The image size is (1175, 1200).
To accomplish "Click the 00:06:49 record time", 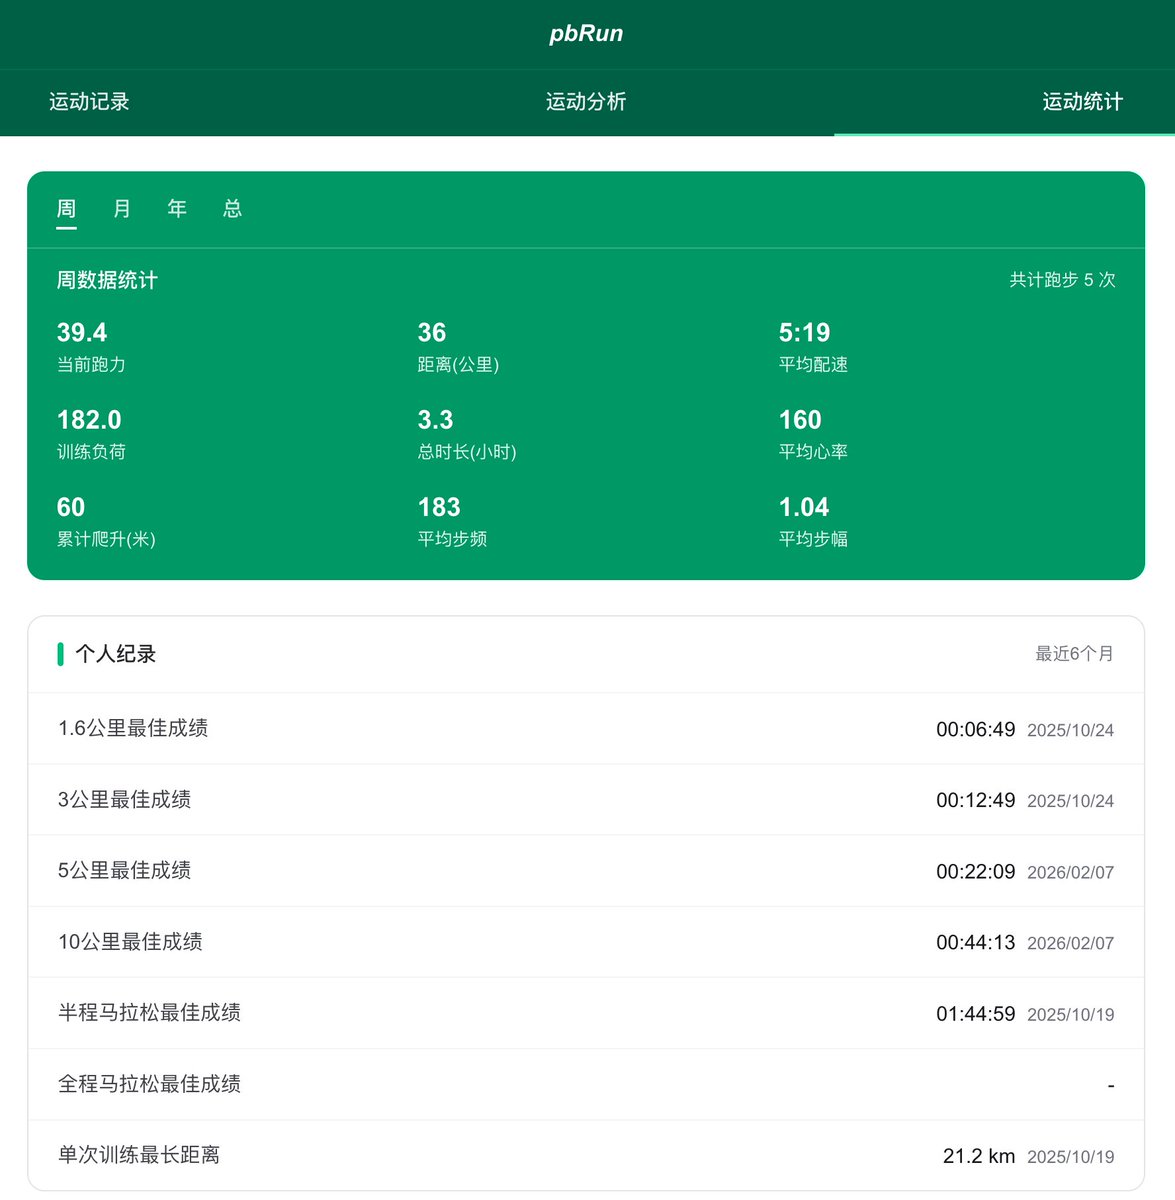I will coord(975,730).
